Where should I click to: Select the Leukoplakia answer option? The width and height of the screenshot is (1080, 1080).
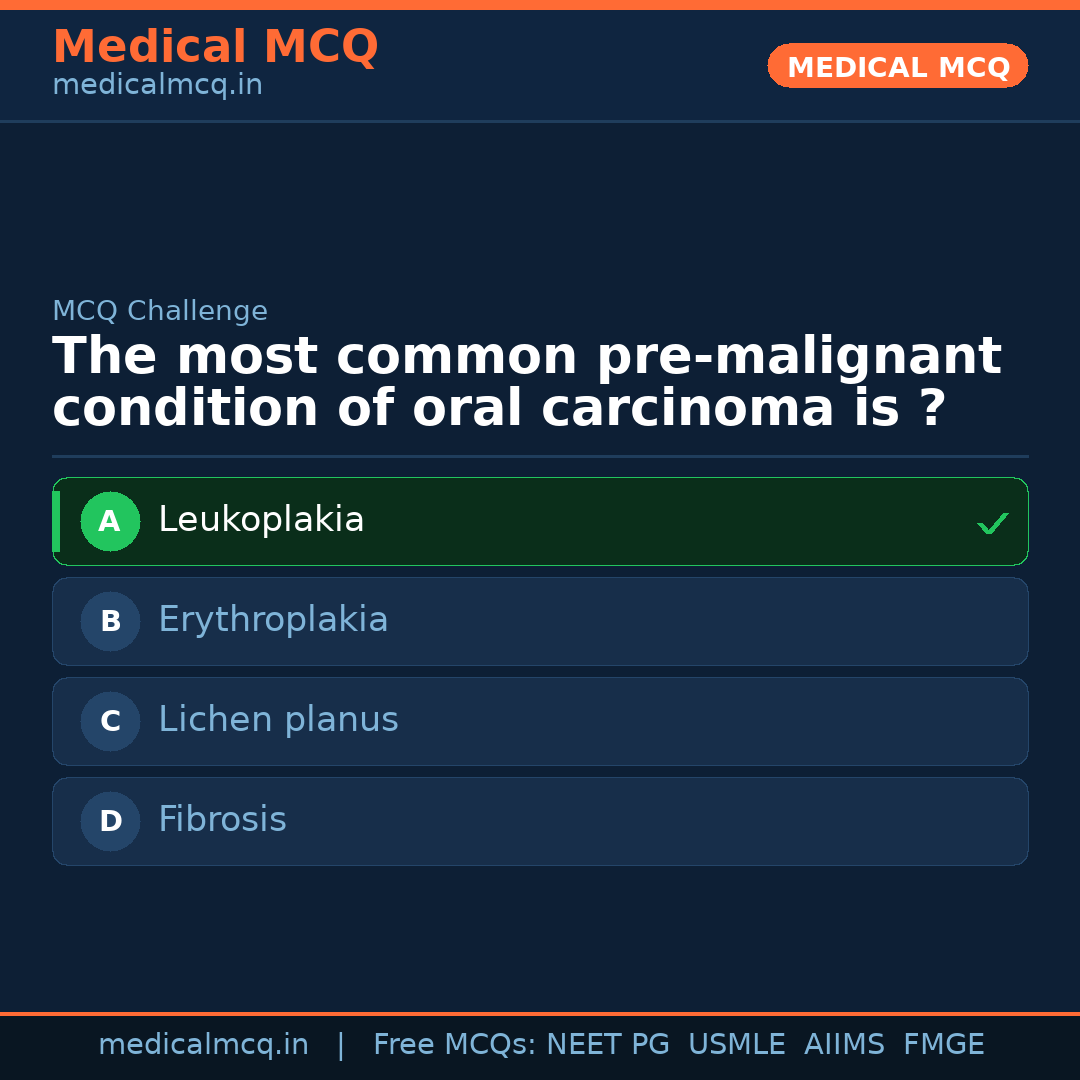point(540,521)
